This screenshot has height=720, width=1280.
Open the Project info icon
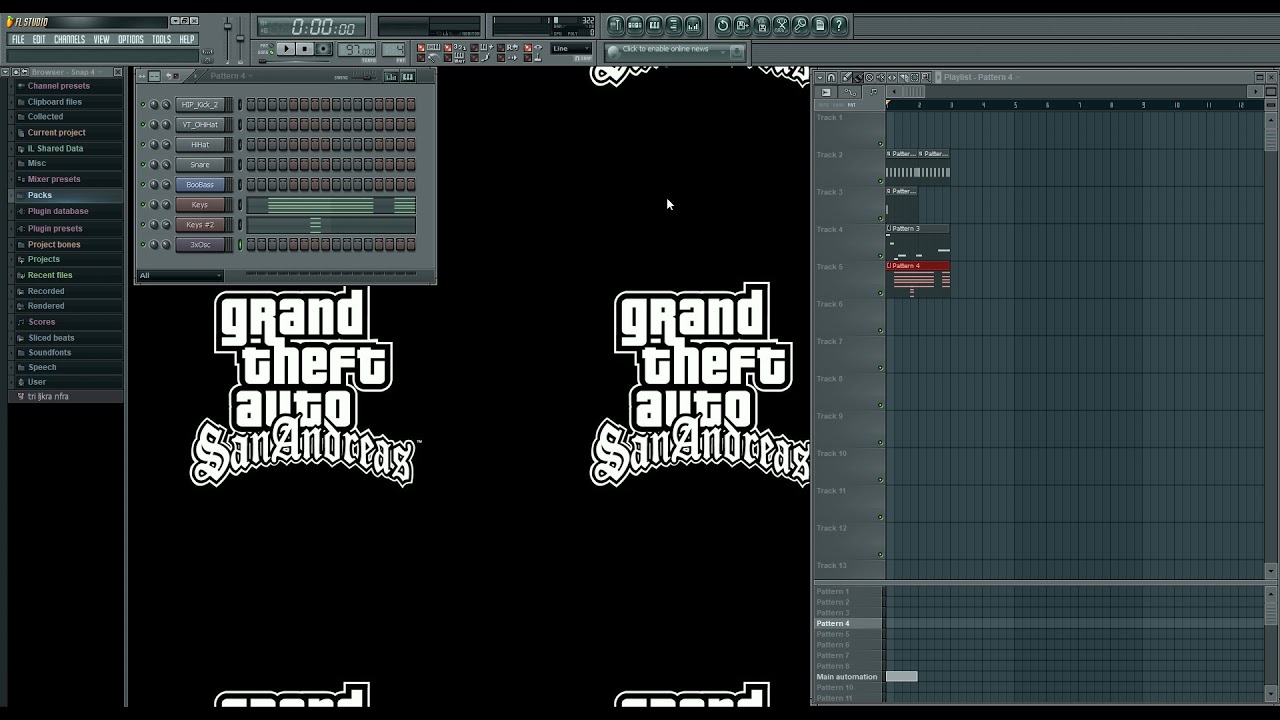820,25
